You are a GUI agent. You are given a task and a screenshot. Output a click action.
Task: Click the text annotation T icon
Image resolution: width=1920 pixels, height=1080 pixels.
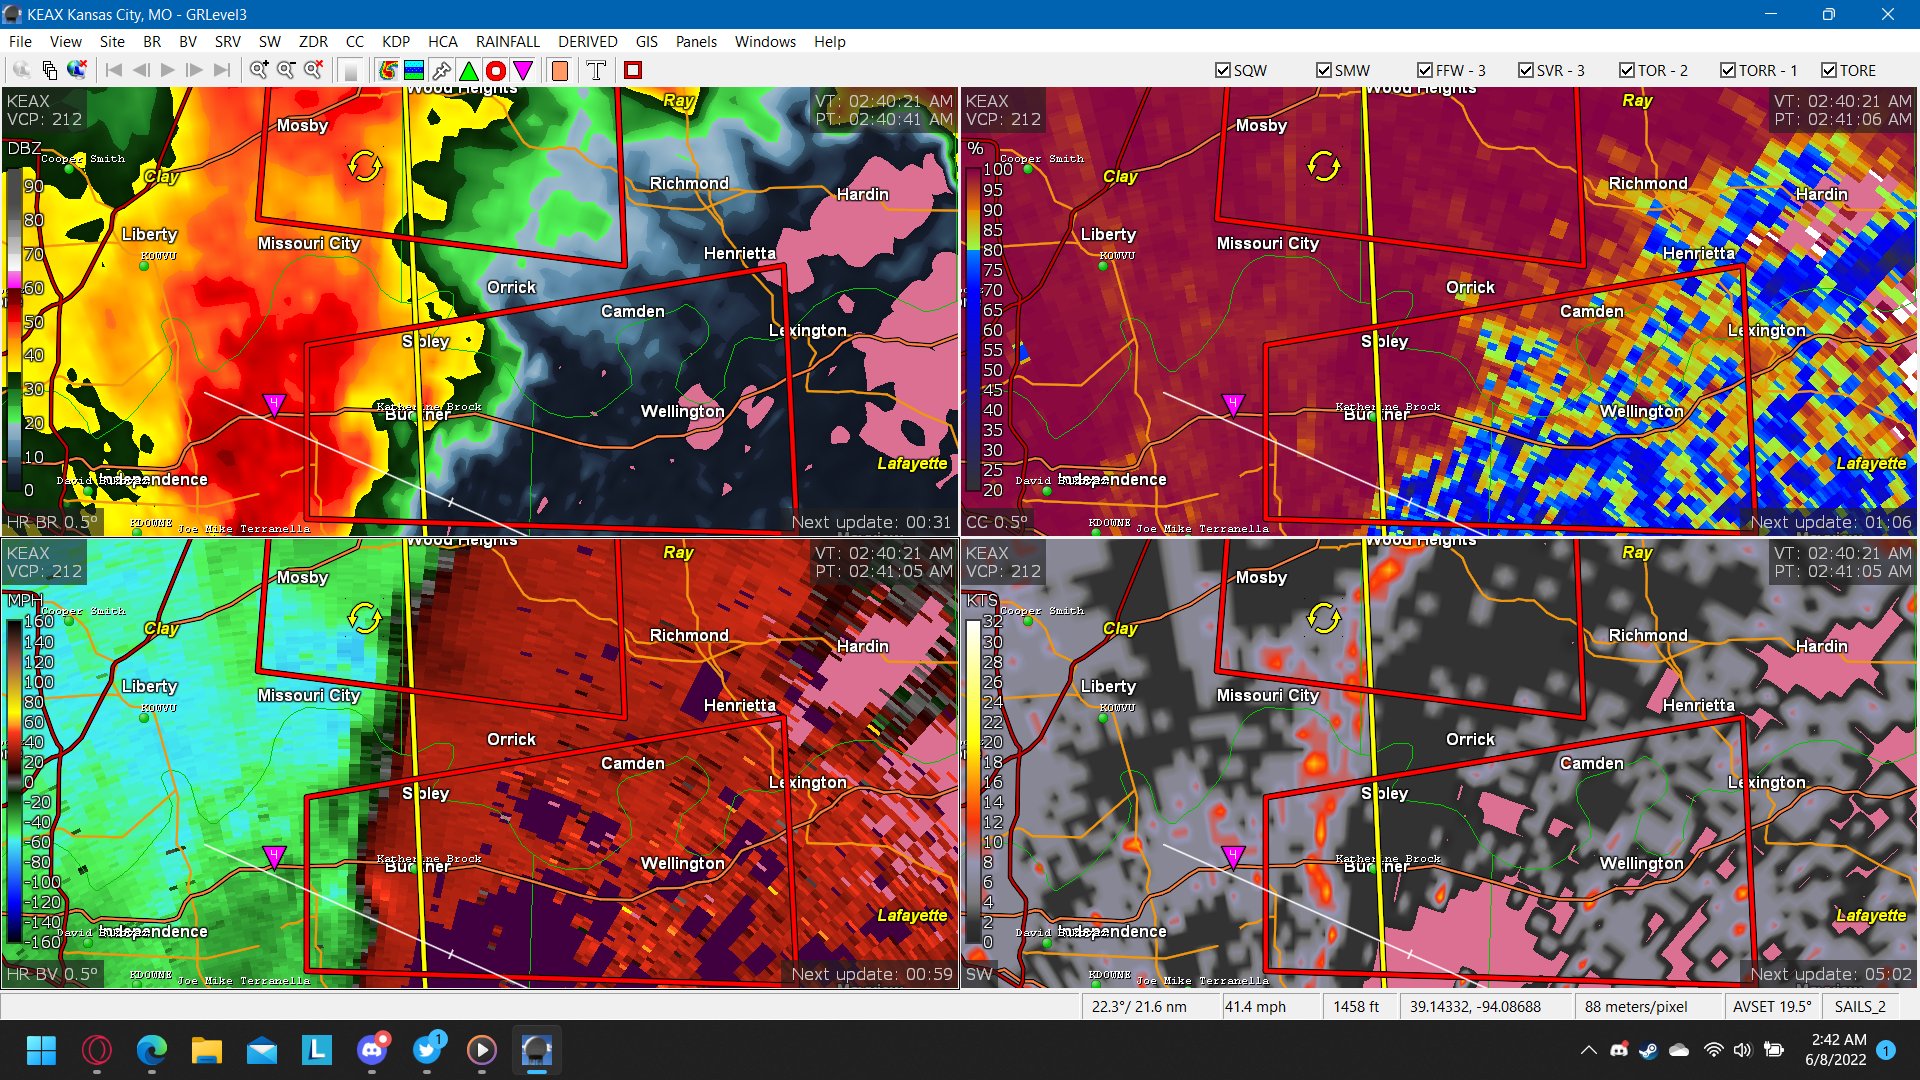[595, 70]
